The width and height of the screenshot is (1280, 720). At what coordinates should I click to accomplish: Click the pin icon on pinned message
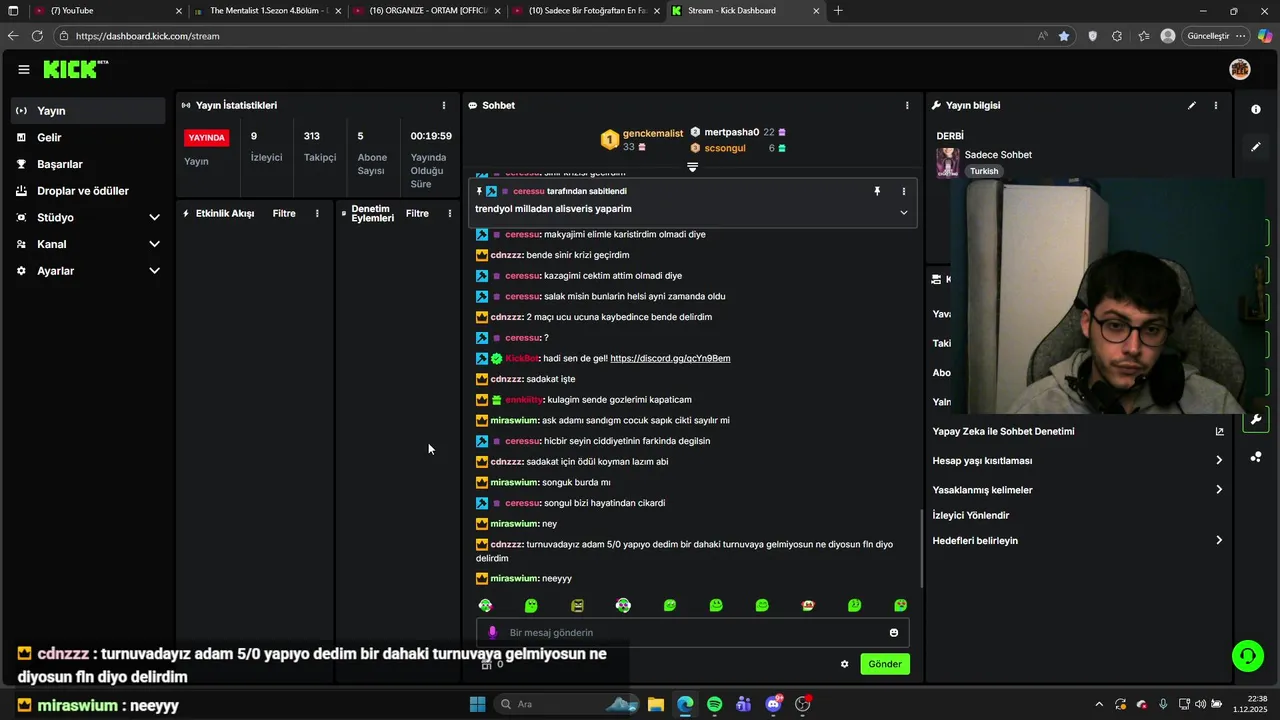(877, 191)
